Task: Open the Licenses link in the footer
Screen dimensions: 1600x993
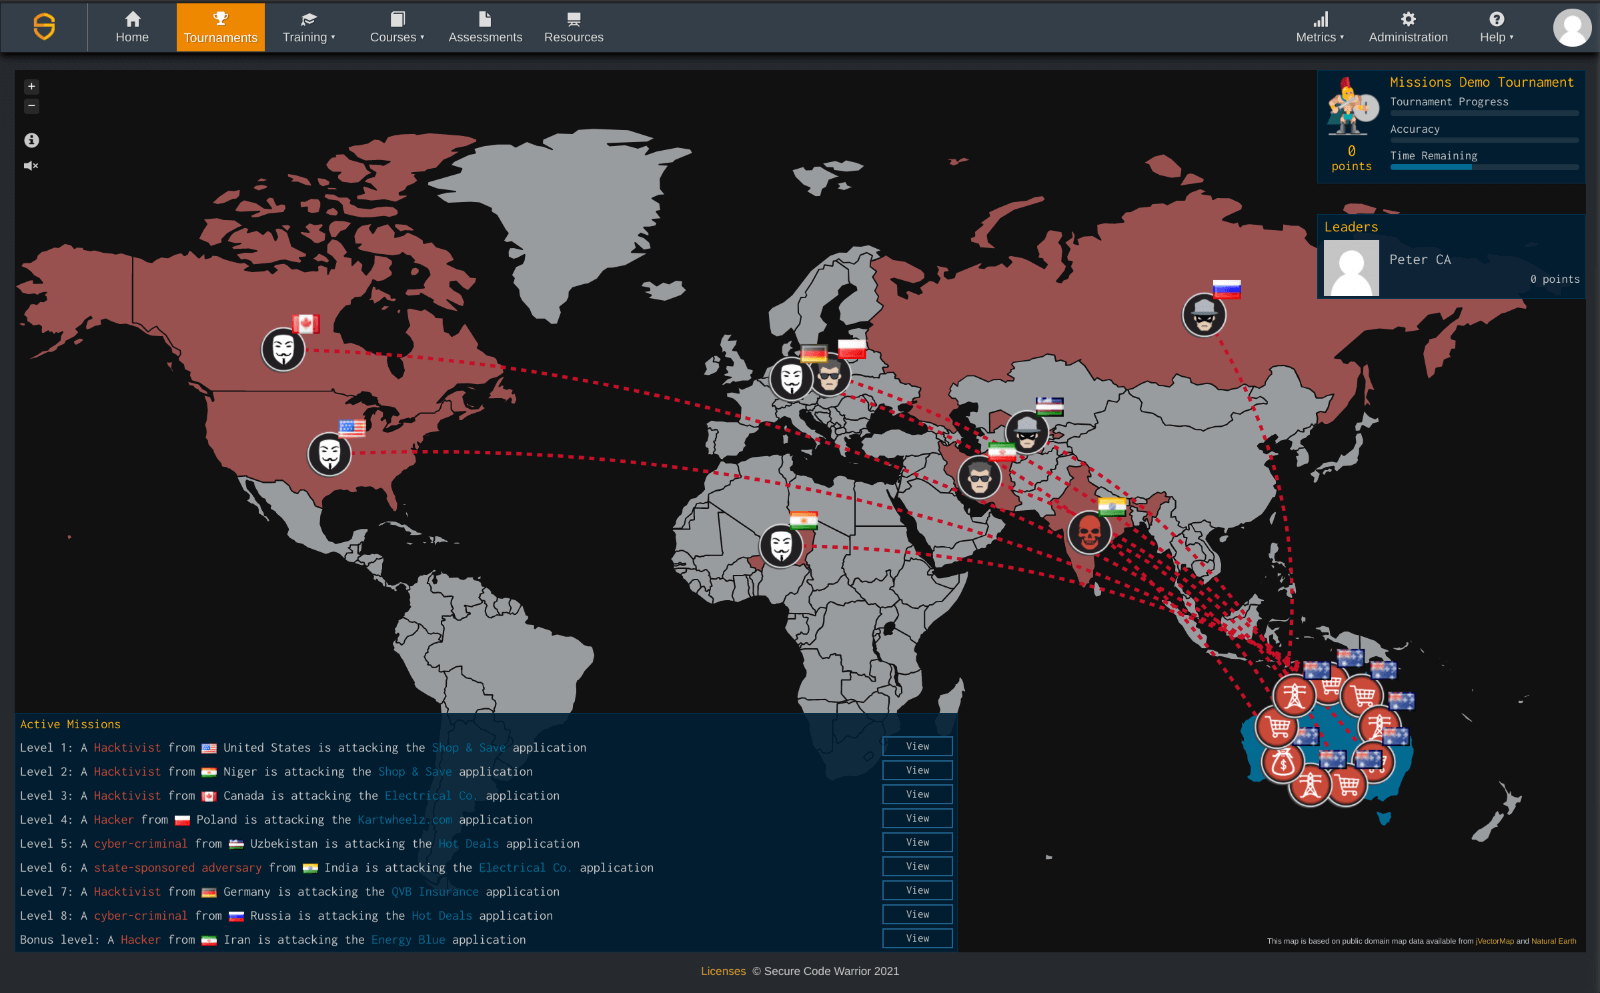Action: [723, 971]
